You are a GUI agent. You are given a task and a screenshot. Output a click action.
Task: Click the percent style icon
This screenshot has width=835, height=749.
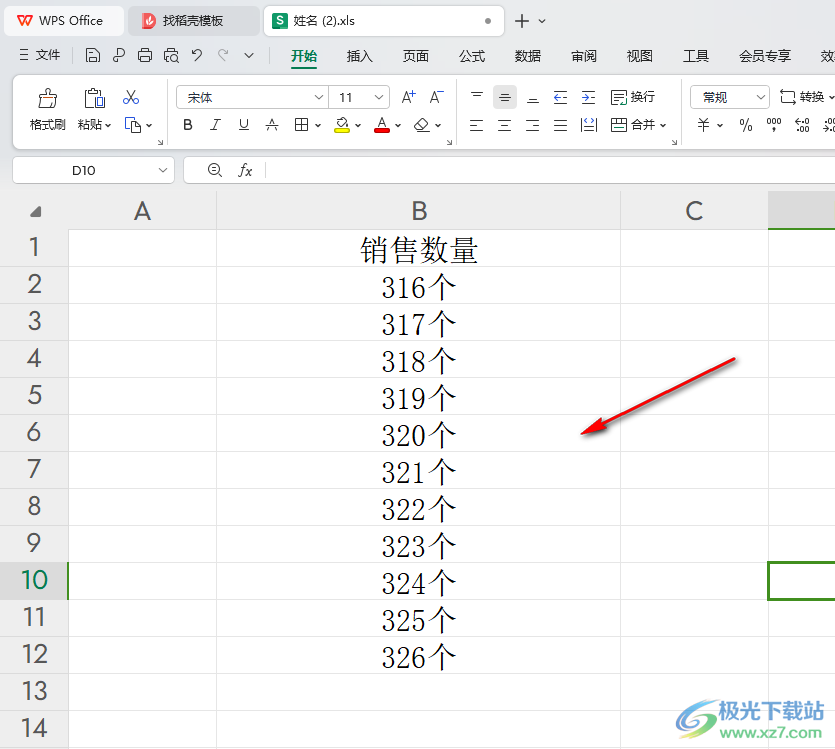coord(745,125)
